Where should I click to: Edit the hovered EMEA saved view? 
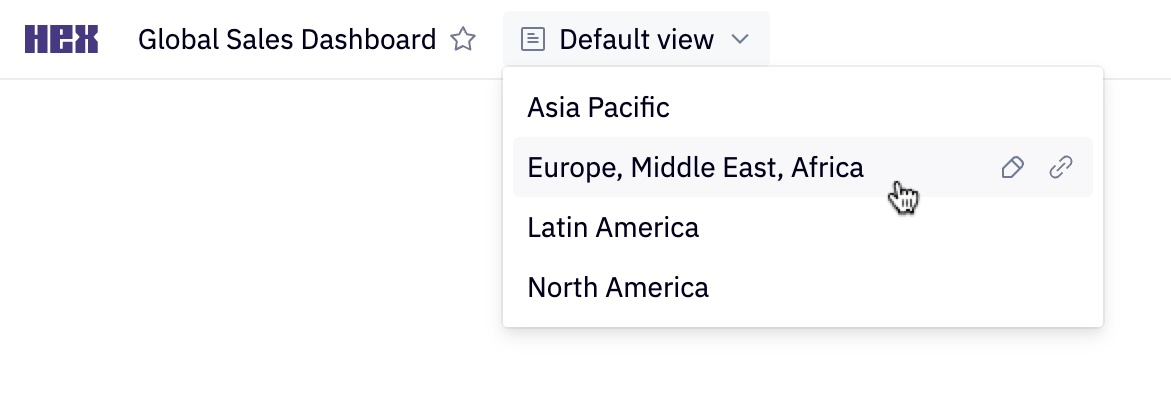coord(1012,168)
